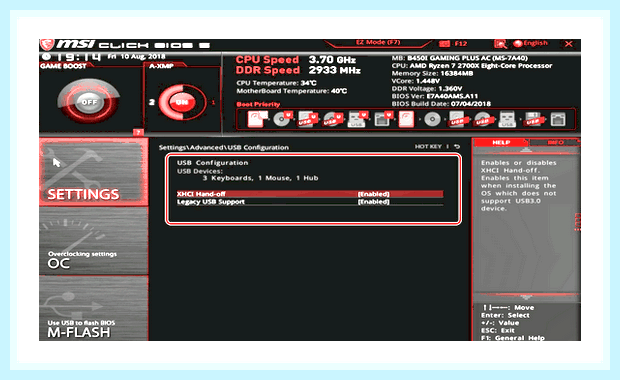
Task: Select legacy hard disk boot icon
Action: (x=406, y=119)
